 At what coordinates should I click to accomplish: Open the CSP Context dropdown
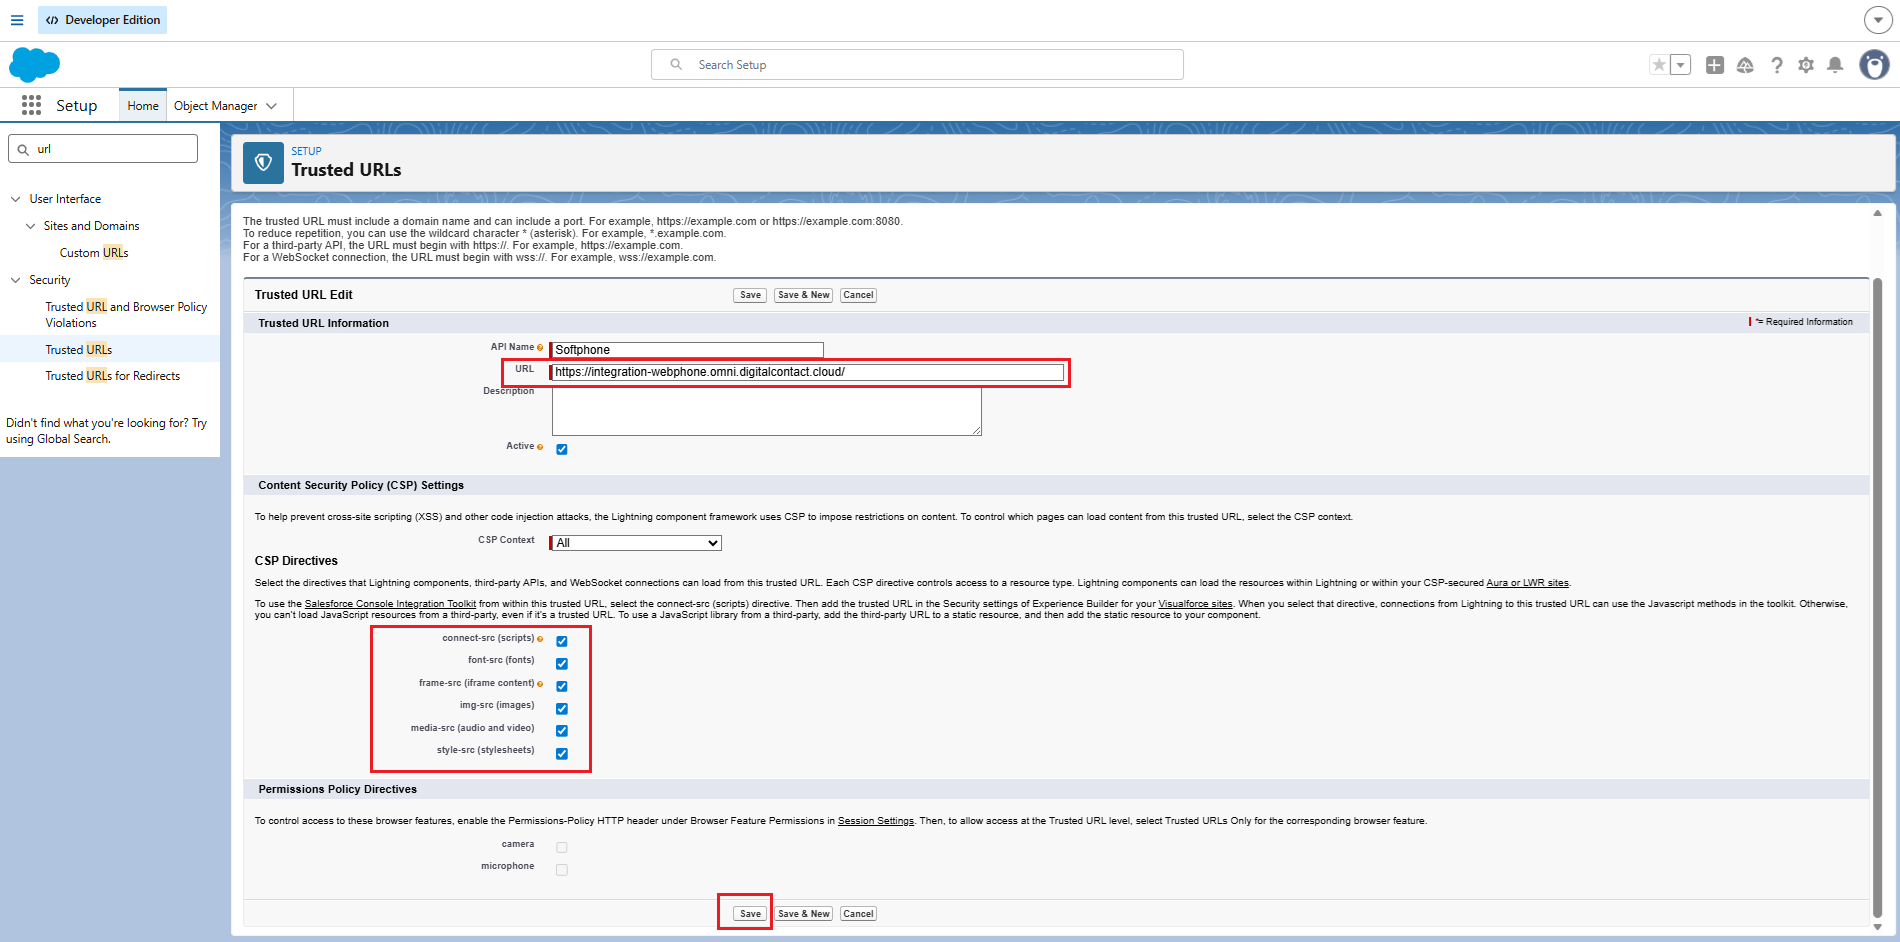pos(636,543)
